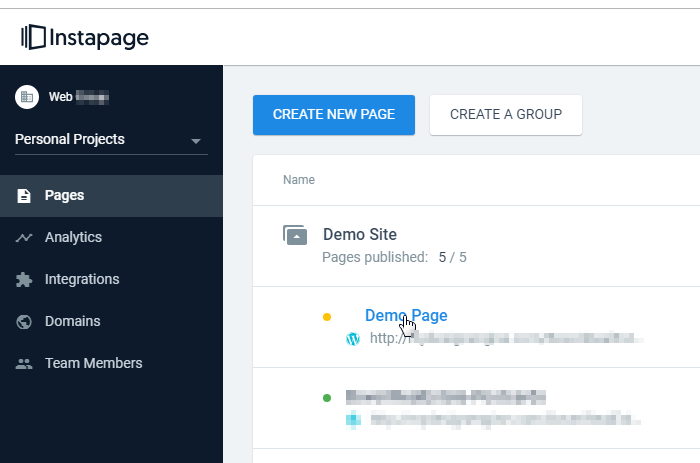Click the green status dot of the second page
The image size is (700, 463).
point(327,398)
